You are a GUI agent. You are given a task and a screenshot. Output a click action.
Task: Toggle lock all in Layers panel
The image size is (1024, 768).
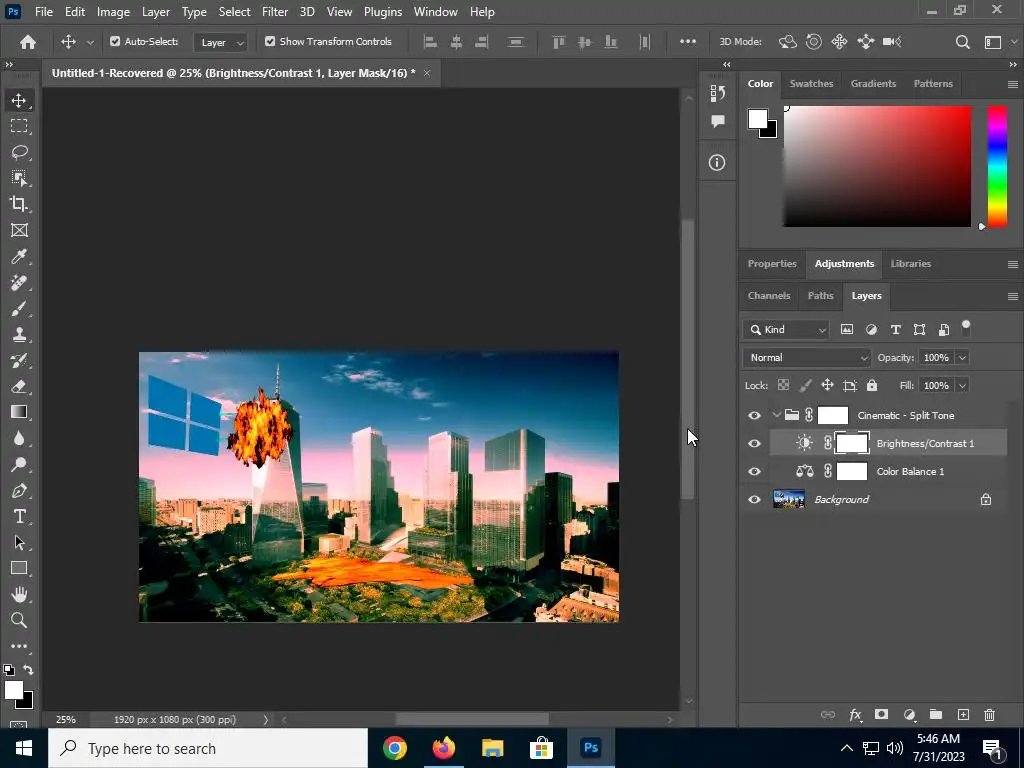872,385
